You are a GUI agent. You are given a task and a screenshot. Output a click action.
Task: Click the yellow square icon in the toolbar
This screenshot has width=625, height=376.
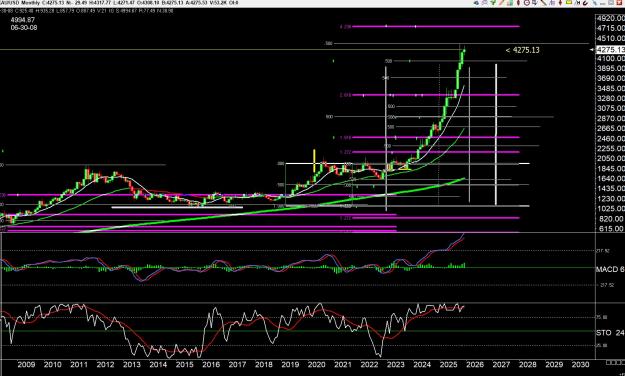(569, 2)
